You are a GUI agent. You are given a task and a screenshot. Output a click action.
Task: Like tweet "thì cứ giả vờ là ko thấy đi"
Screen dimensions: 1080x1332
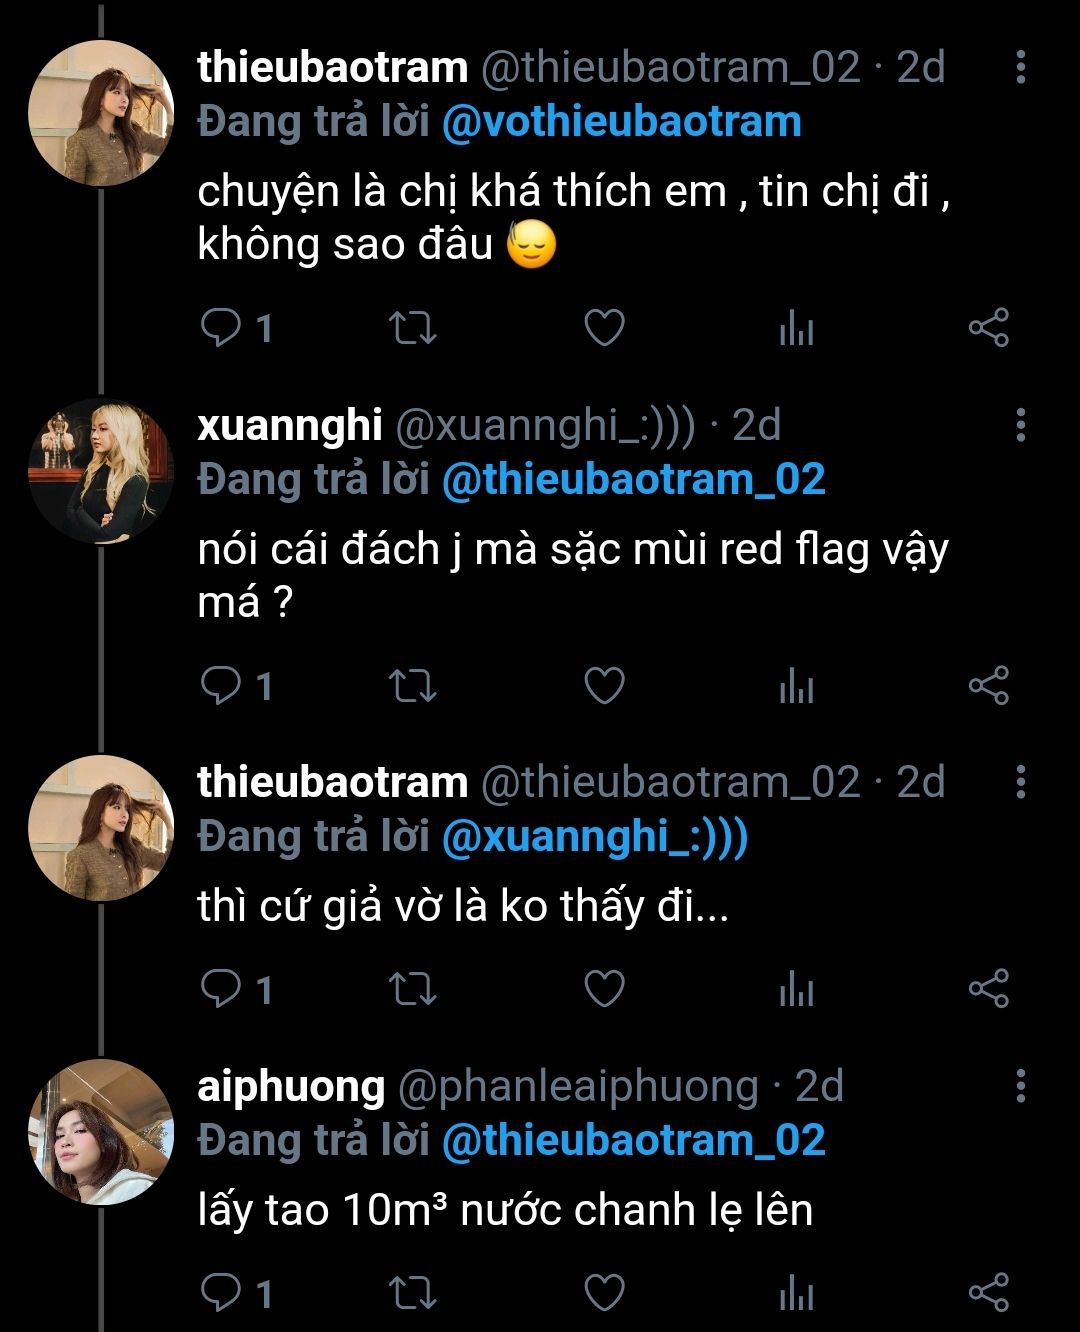point(604,989)
